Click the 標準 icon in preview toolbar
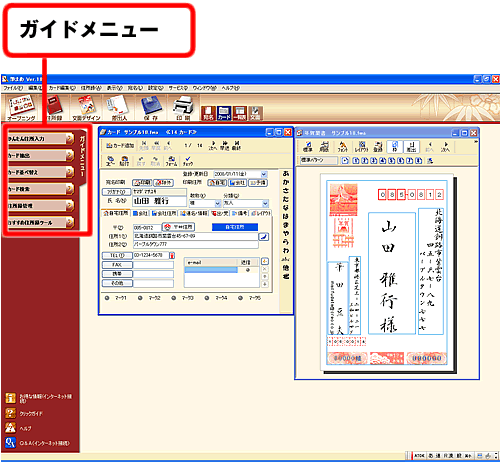The height and width of the screenshot is (462, 500). [308, 147]
